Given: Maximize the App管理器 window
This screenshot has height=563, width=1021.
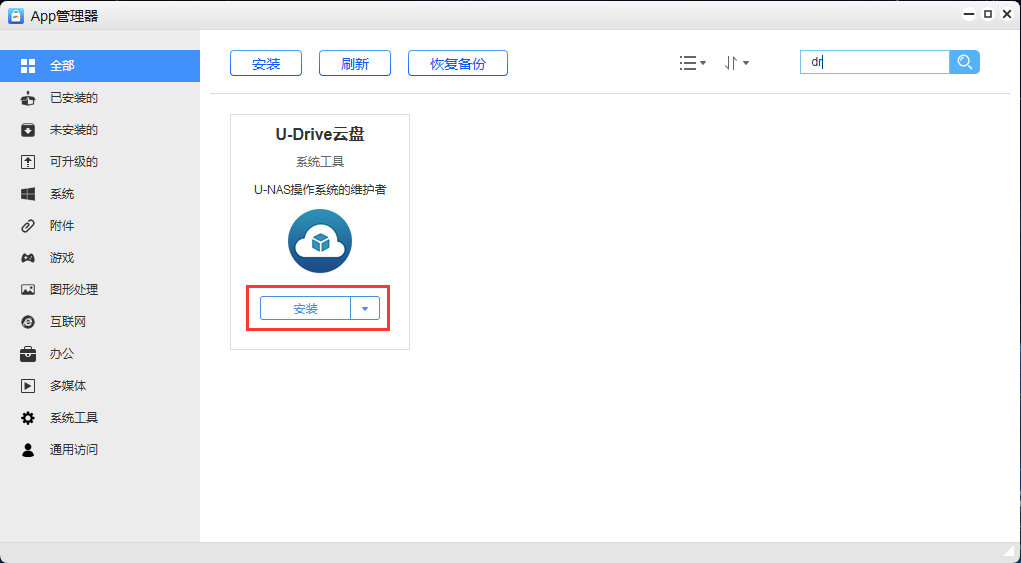Looking at the screenshot, I should (x=988, y=14).
